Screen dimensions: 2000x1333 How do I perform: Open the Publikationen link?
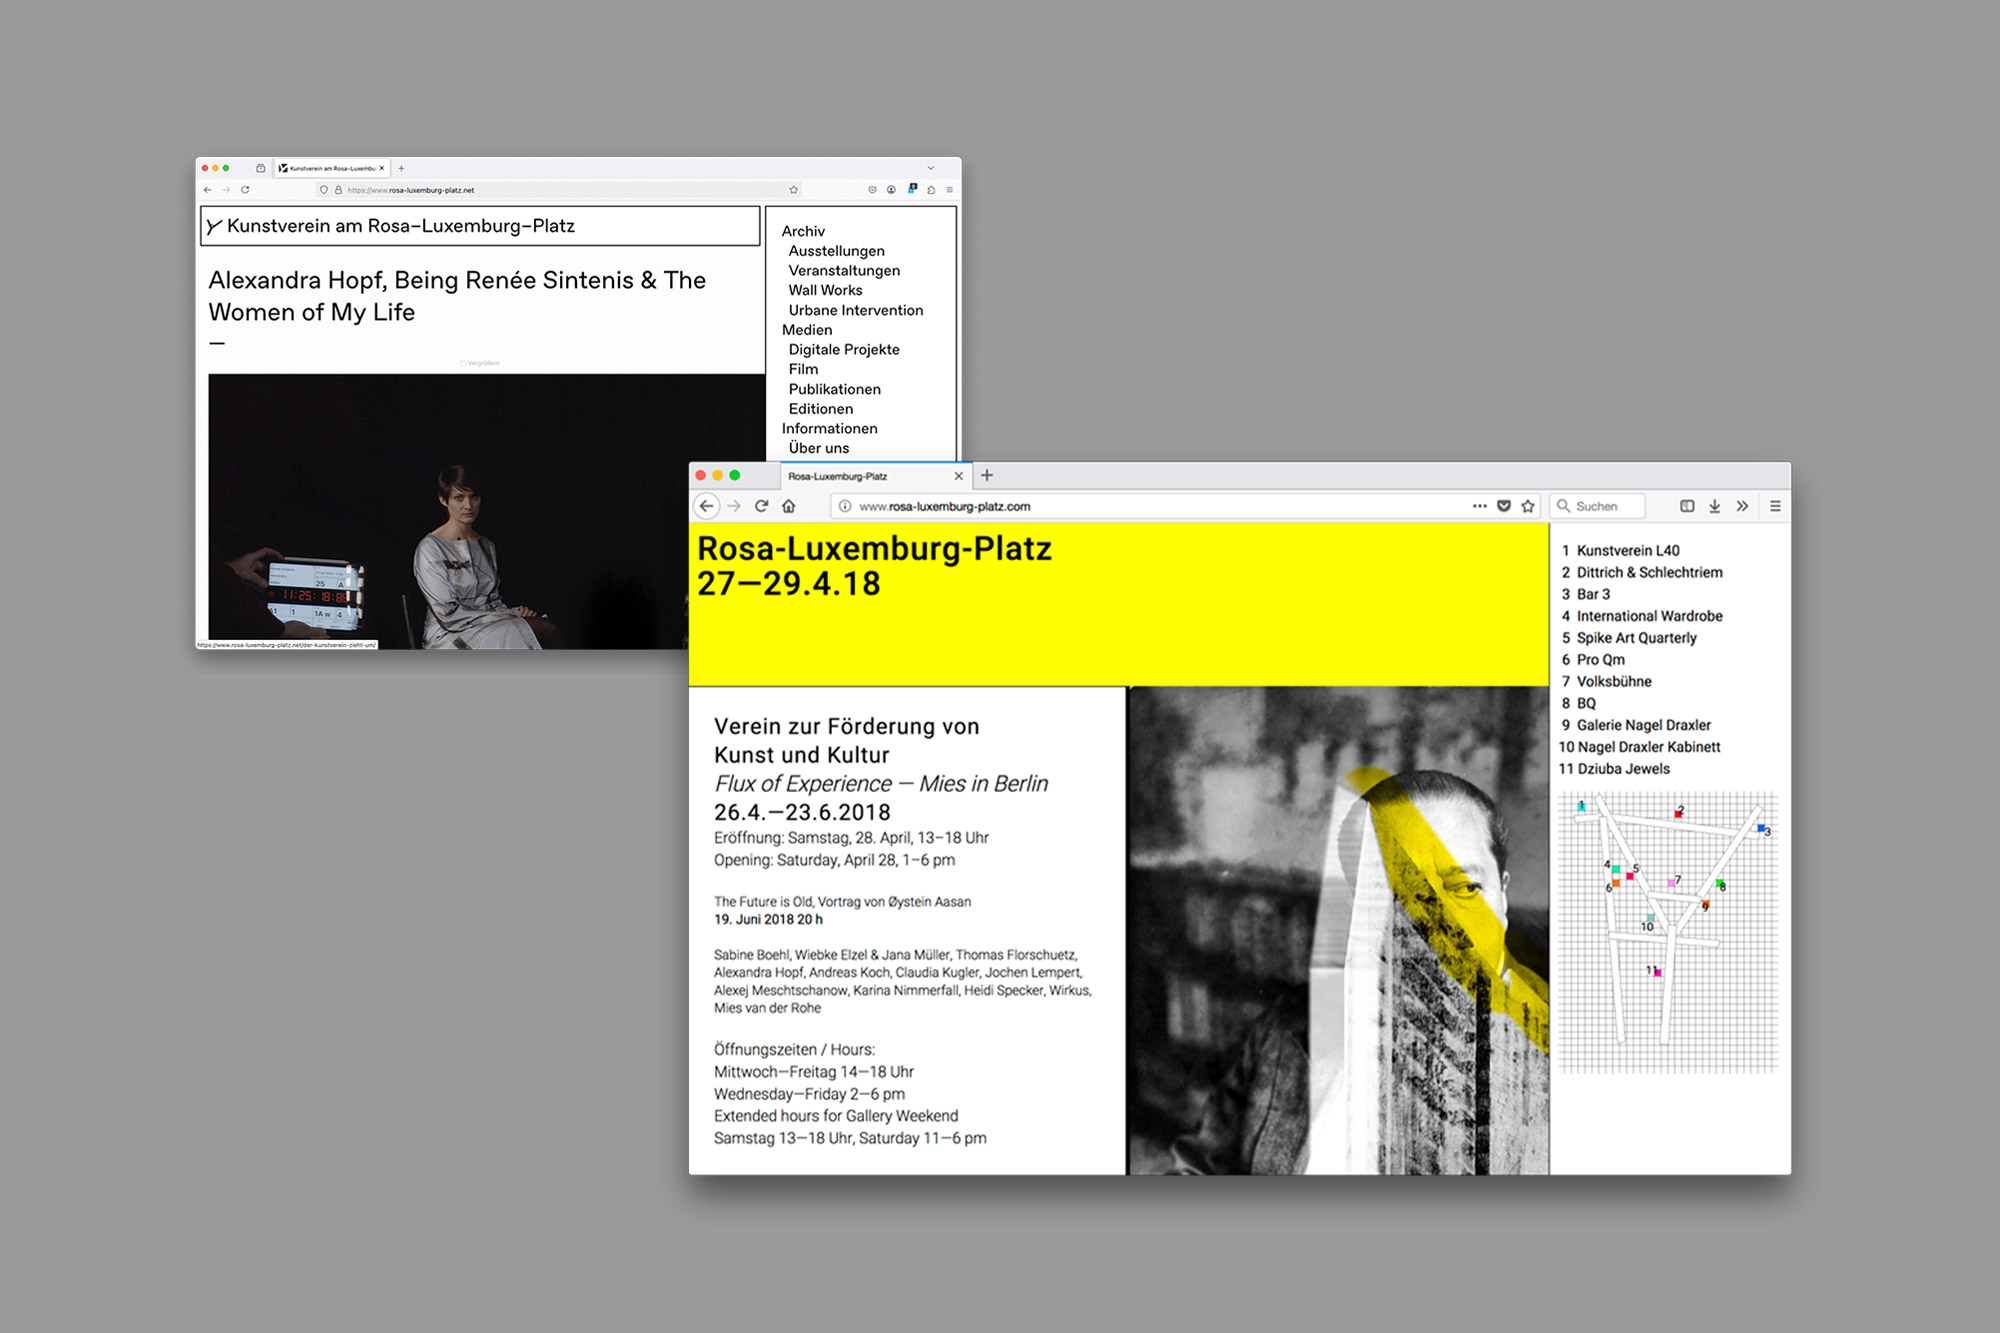834,389
